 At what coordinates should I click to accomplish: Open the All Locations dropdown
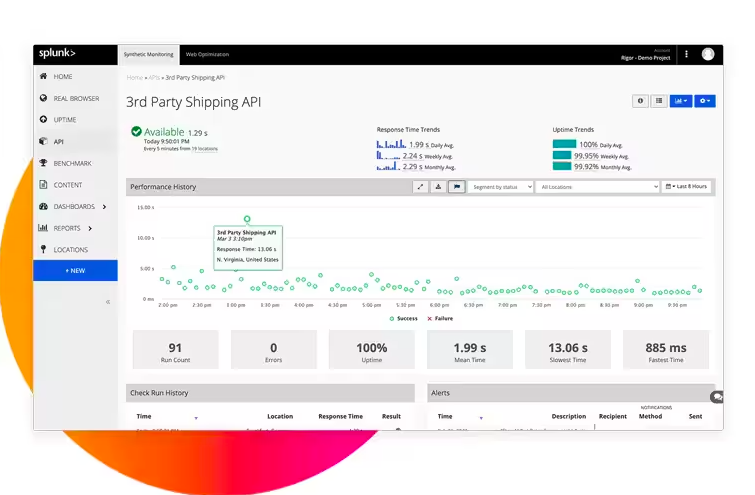tap(597, 187)
